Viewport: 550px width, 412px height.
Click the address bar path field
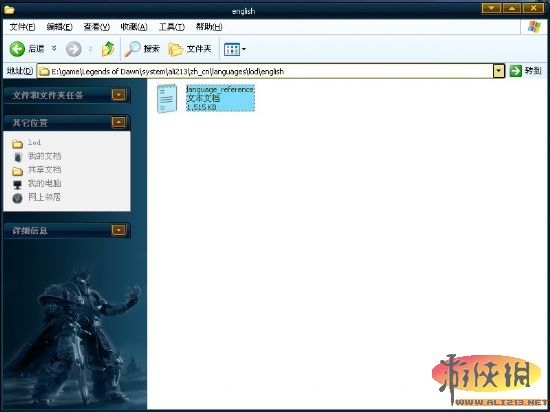tap(266, 71)
